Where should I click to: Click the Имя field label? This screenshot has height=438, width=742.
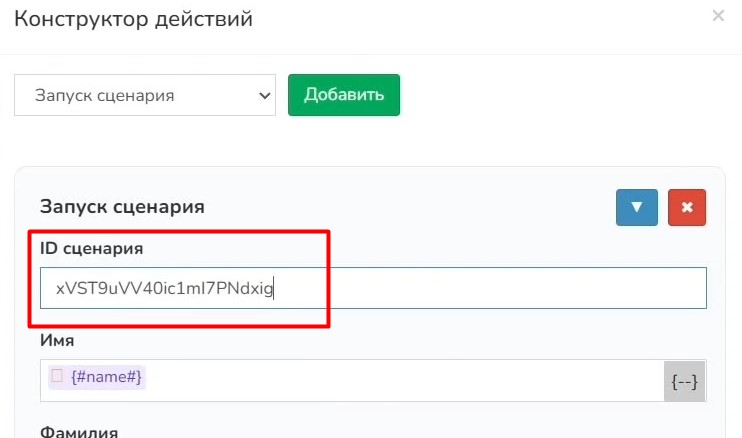pos(57,341)
